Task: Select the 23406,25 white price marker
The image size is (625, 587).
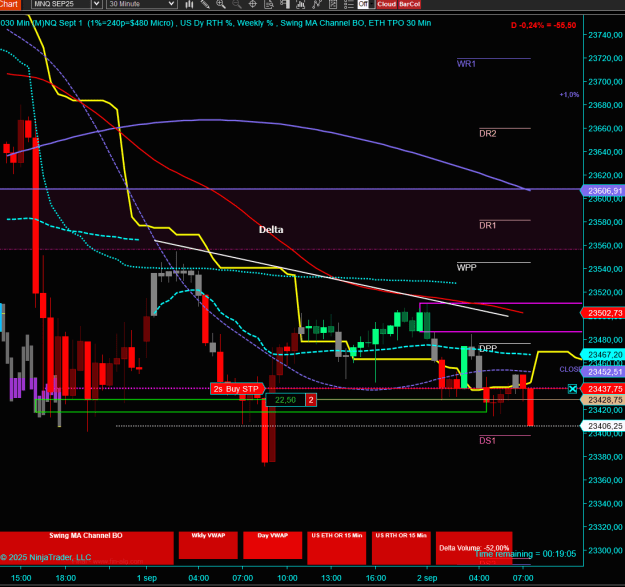Action: pos(603,426)
